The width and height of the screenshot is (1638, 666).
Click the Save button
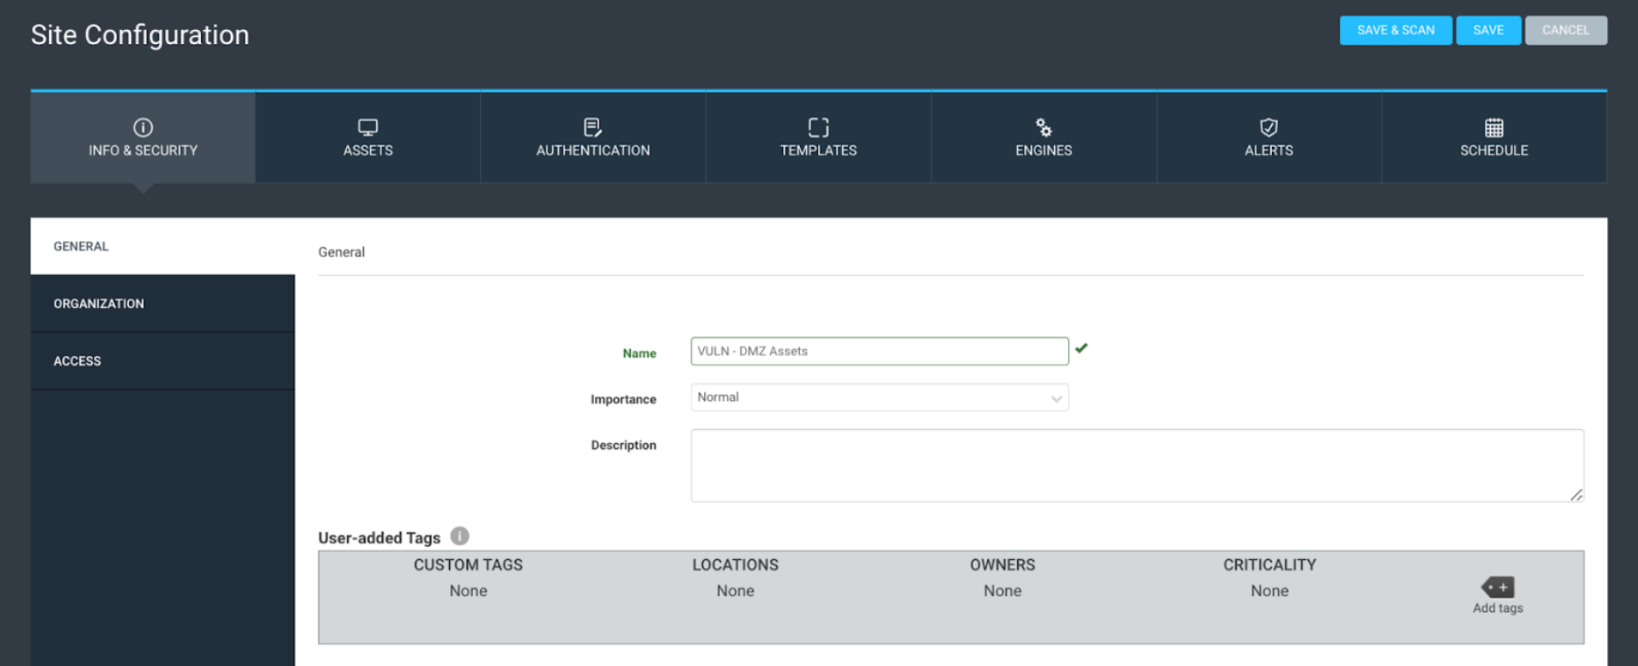[x=1487, y=30]
